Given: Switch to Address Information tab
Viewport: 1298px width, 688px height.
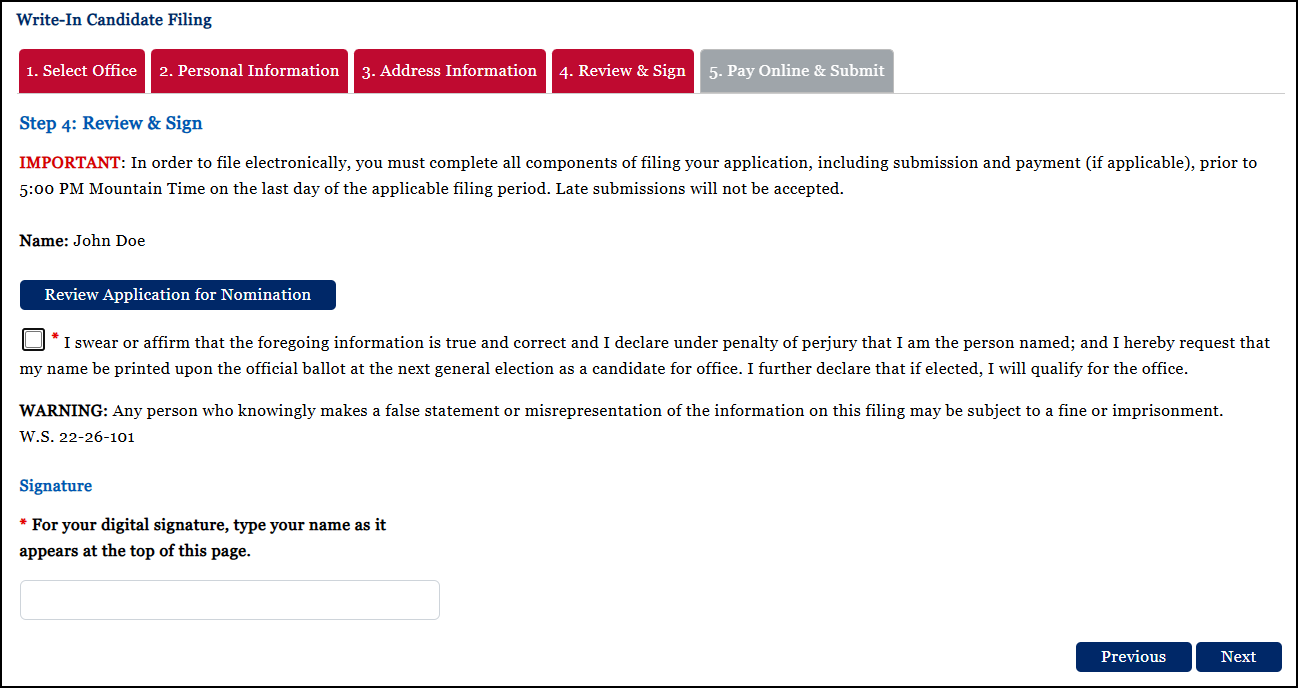Looking at the screenshot, I should (x=449, y=71).
